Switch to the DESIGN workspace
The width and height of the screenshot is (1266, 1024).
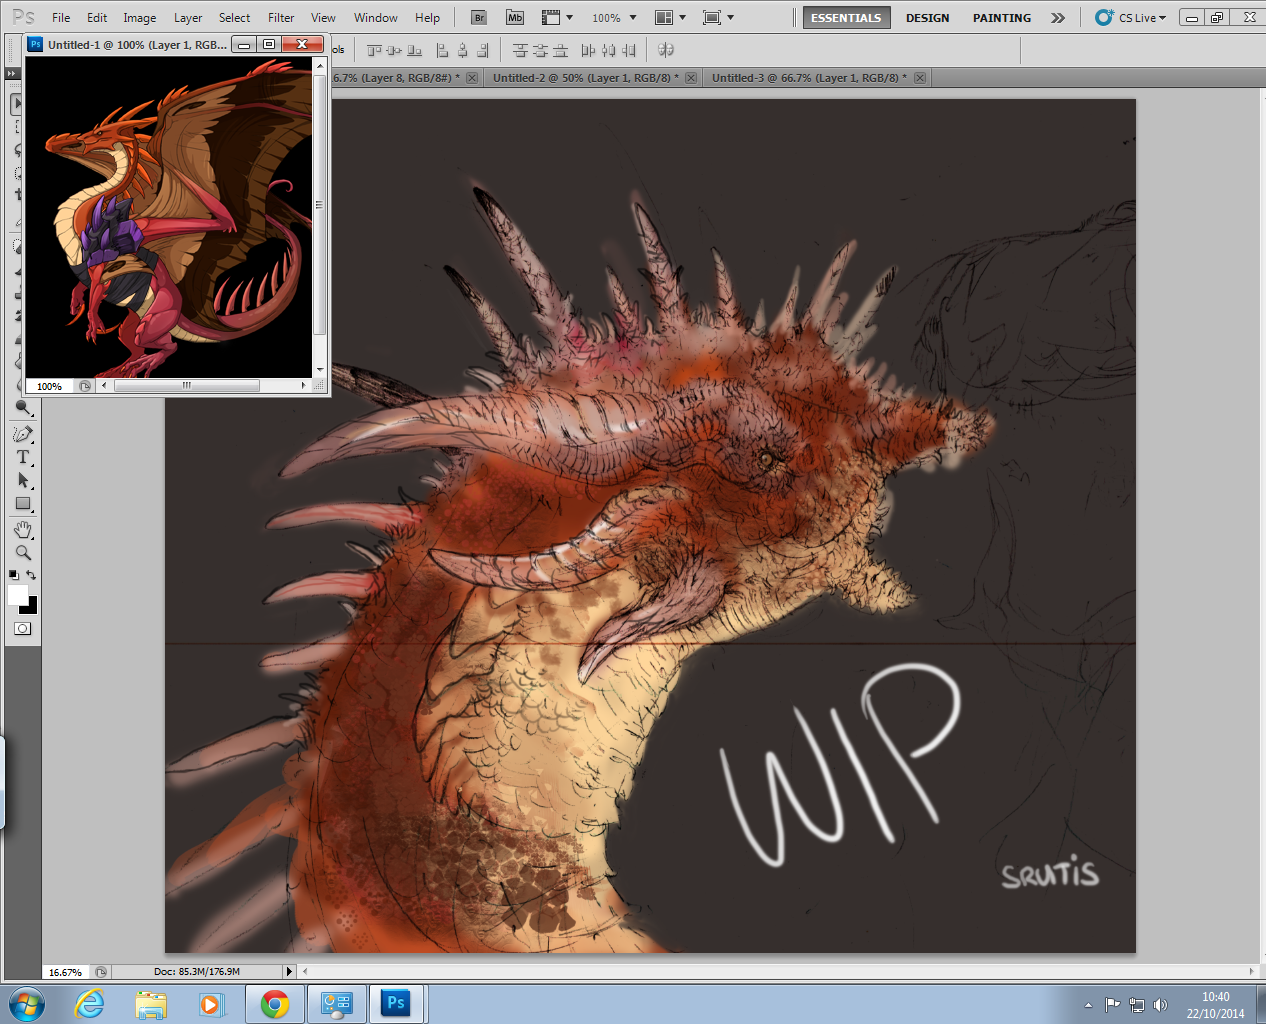(927, 18)
